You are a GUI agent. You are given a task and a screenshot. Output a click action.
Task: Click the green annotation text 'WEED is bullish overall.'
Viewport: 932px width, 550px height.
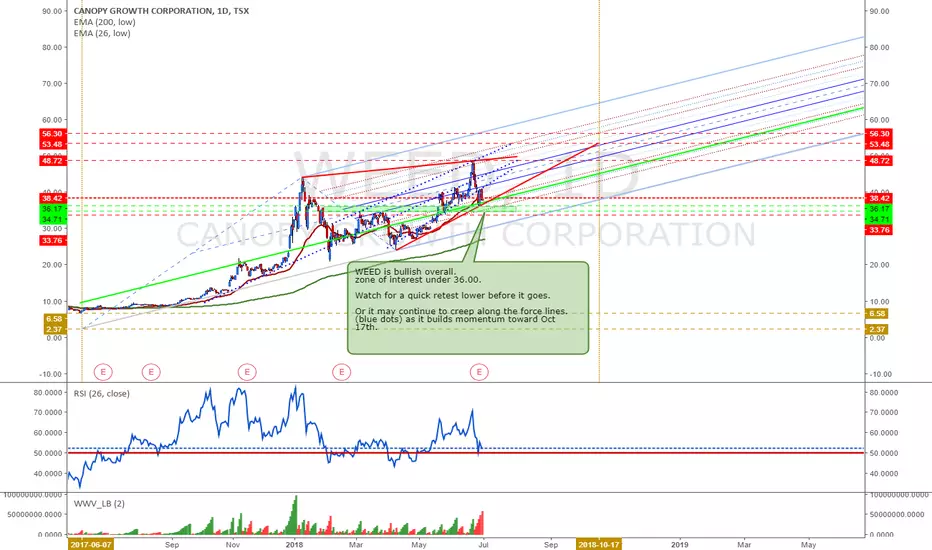tap(406, 272)
